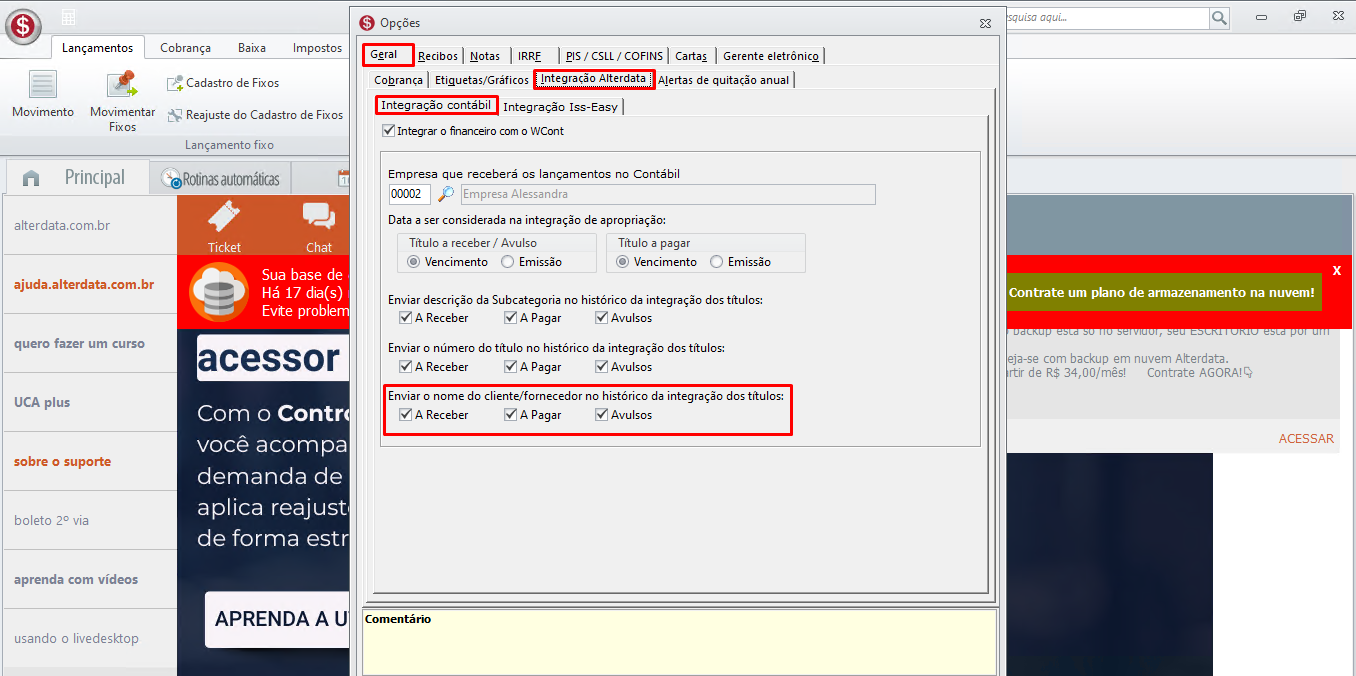Switch to Integração Iss-Easy tab
Image resolution: width=1356 pixels, height=676 pixels.
point(561,107)
